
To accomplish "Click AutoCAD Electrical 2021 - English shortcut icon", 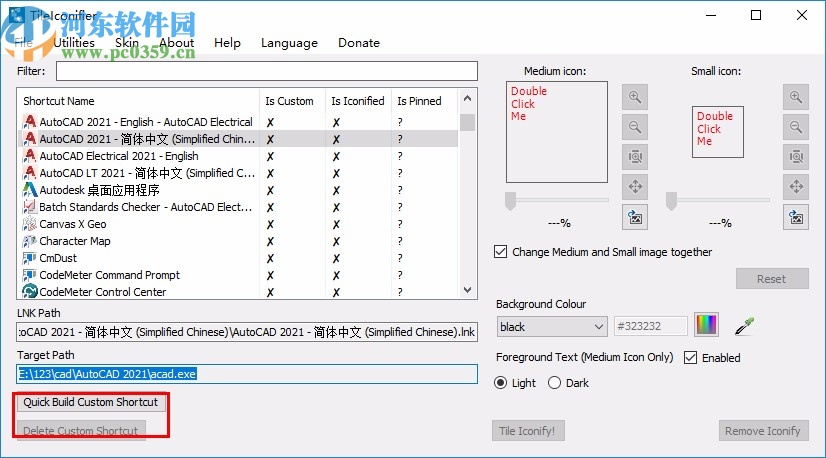I will click(30, 156).
